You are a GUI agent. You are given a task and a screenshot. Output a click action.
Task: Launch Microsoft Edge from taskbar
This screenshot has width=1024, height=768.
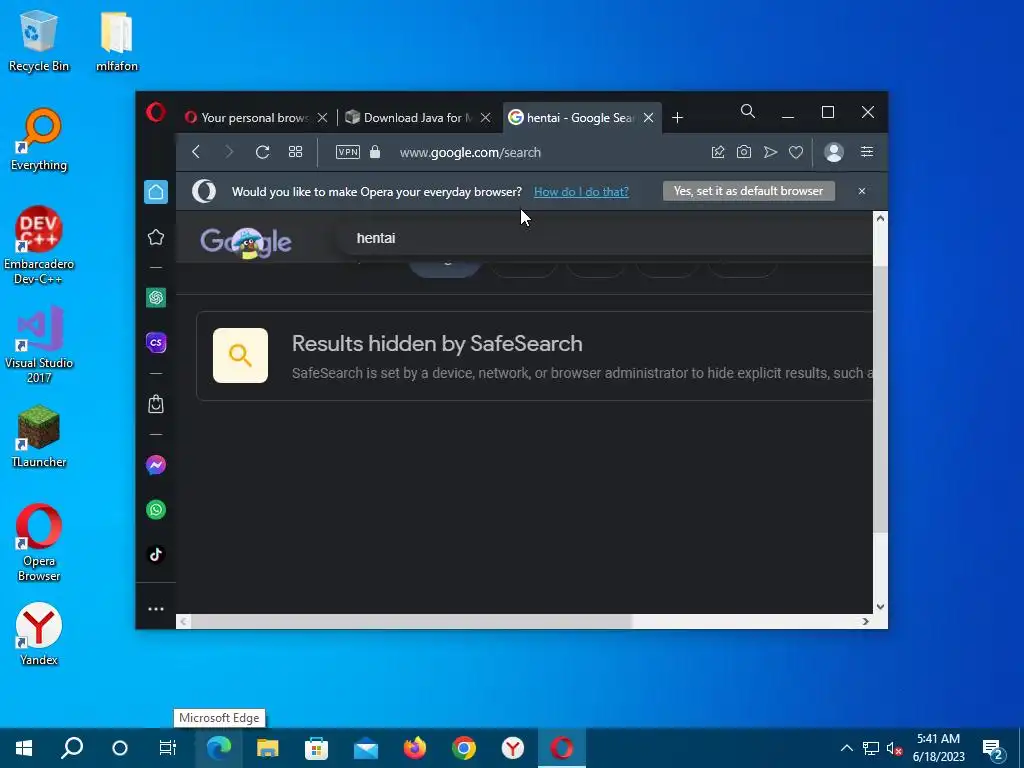(x=219, y=748)
